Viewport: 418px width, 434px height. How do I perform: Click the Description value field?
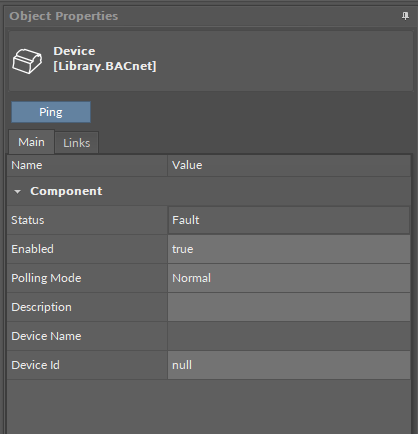[x=289, y=307]
